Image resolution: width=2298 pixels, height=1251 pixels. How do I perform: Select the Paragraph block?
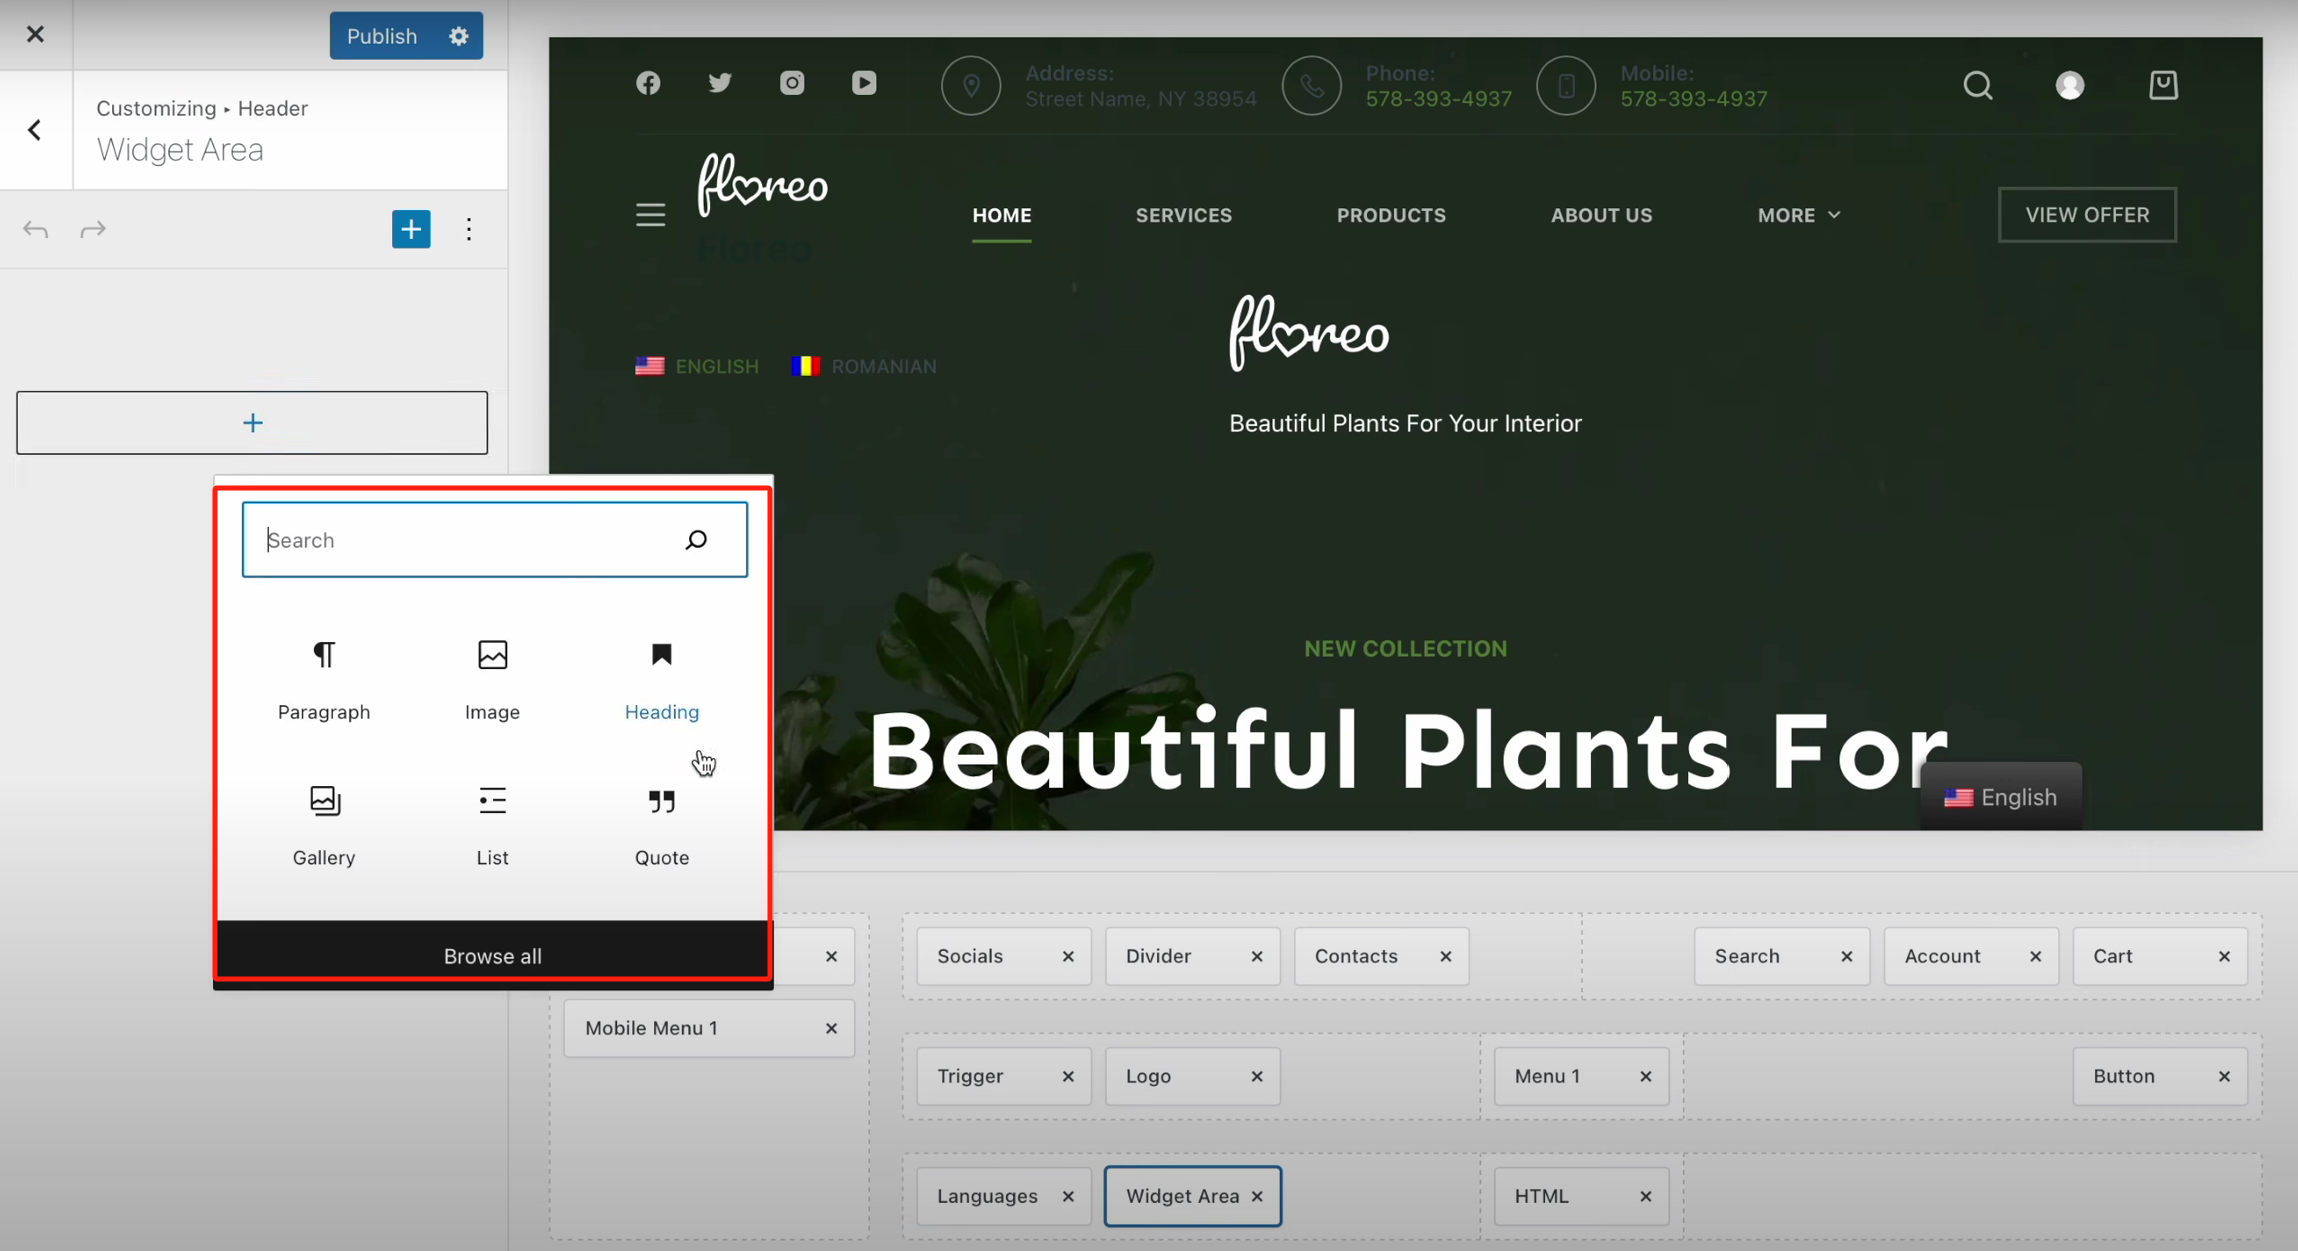click(x=324, y=680)
